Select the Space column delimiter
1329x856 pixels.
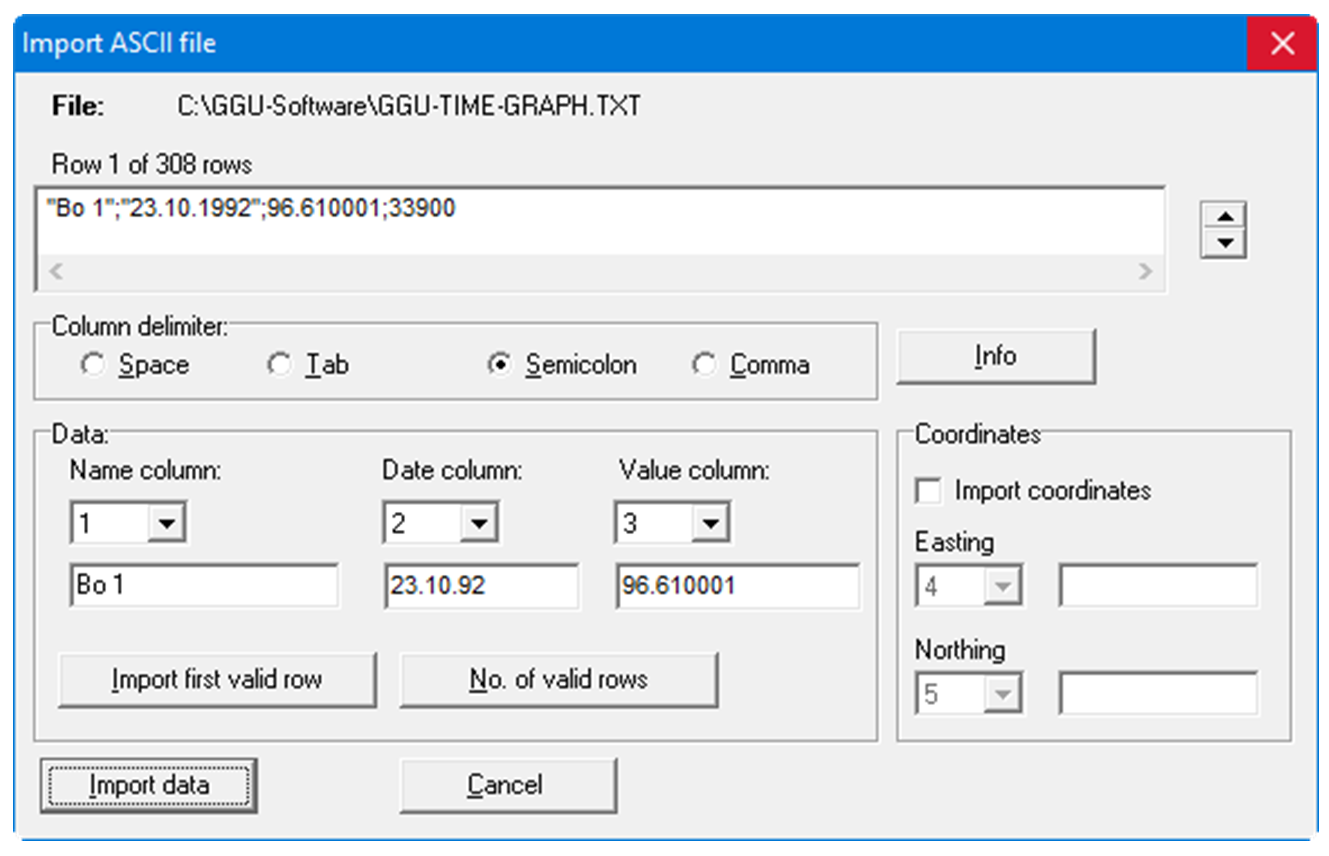(93, 366)
